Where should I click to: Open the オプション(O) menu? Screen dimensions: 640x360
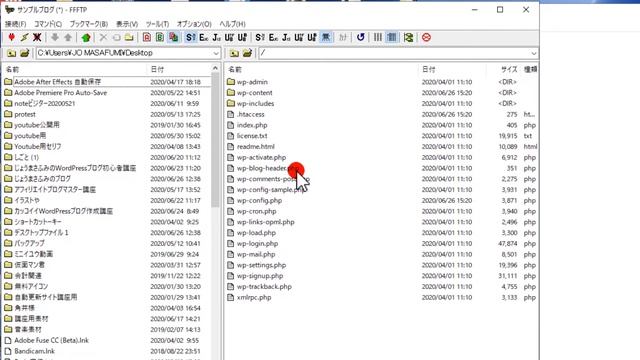[x=194, y=24]
